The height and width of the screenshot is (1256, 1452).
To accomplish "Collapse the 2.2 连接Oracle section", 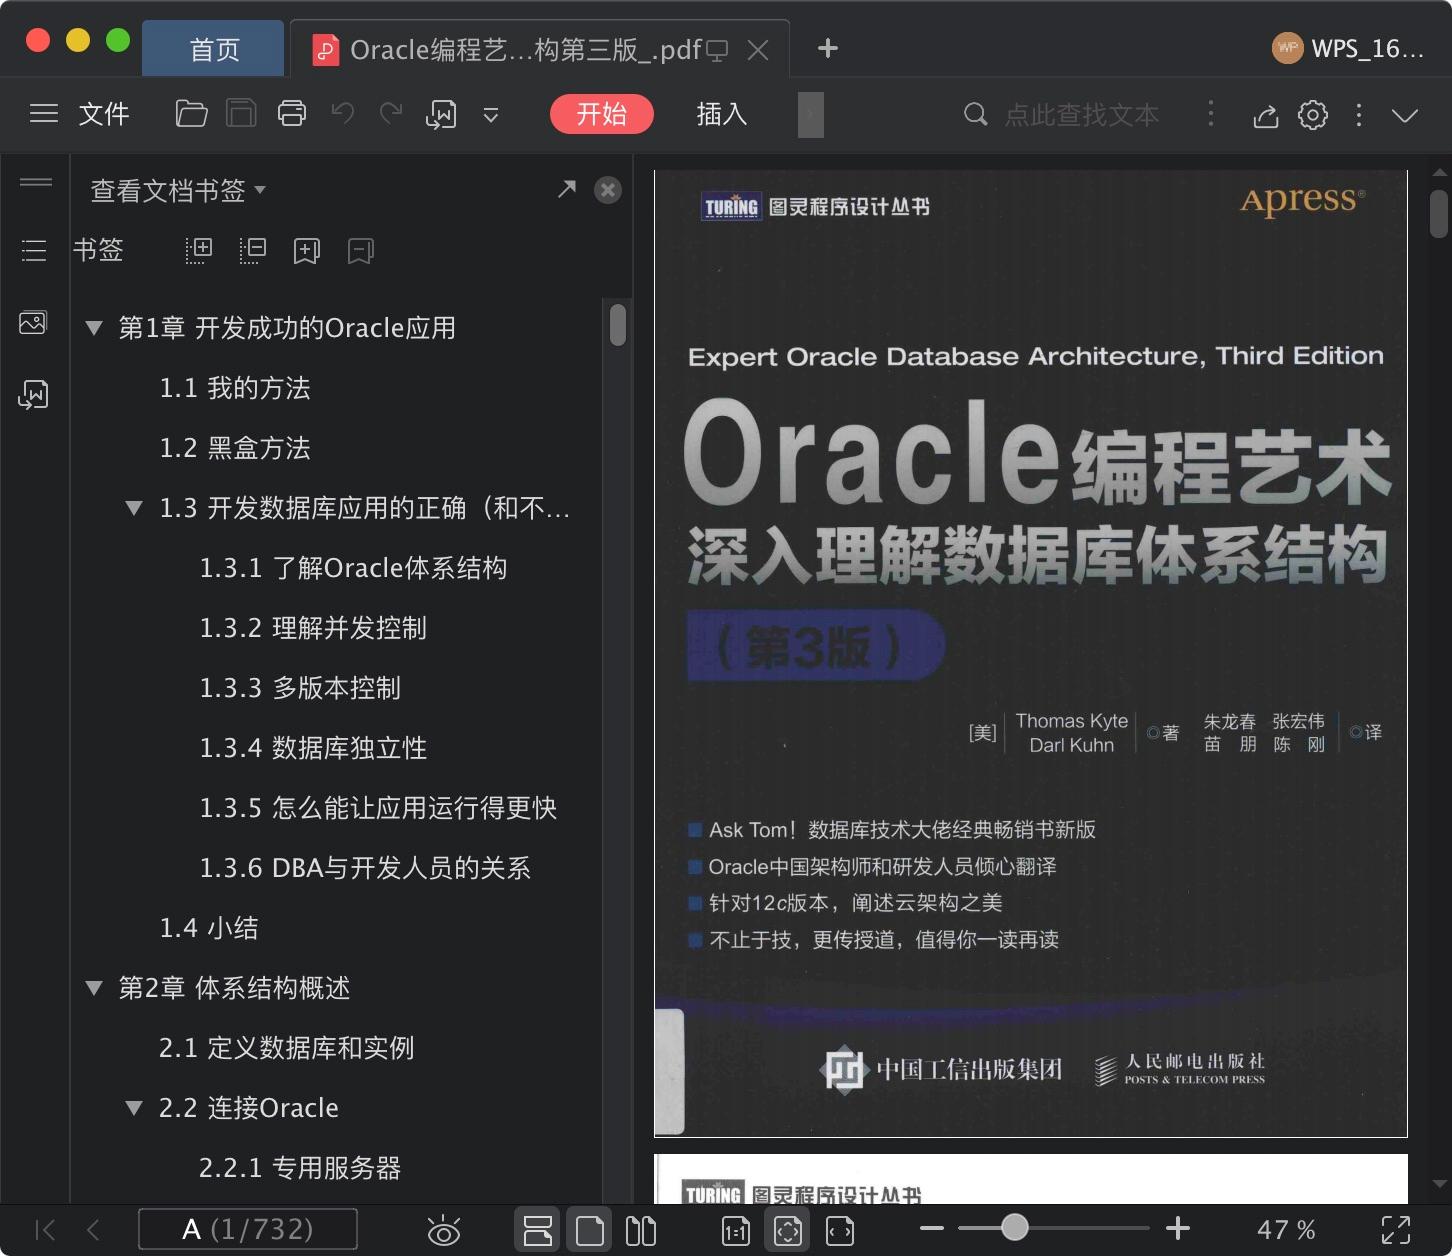I will coord(133,1108).
